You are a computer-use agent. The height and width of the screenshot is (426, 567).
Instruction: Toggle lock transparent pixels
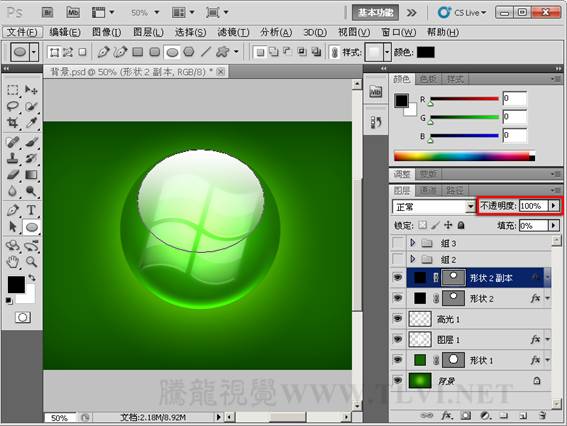click(x=422, y=225)
